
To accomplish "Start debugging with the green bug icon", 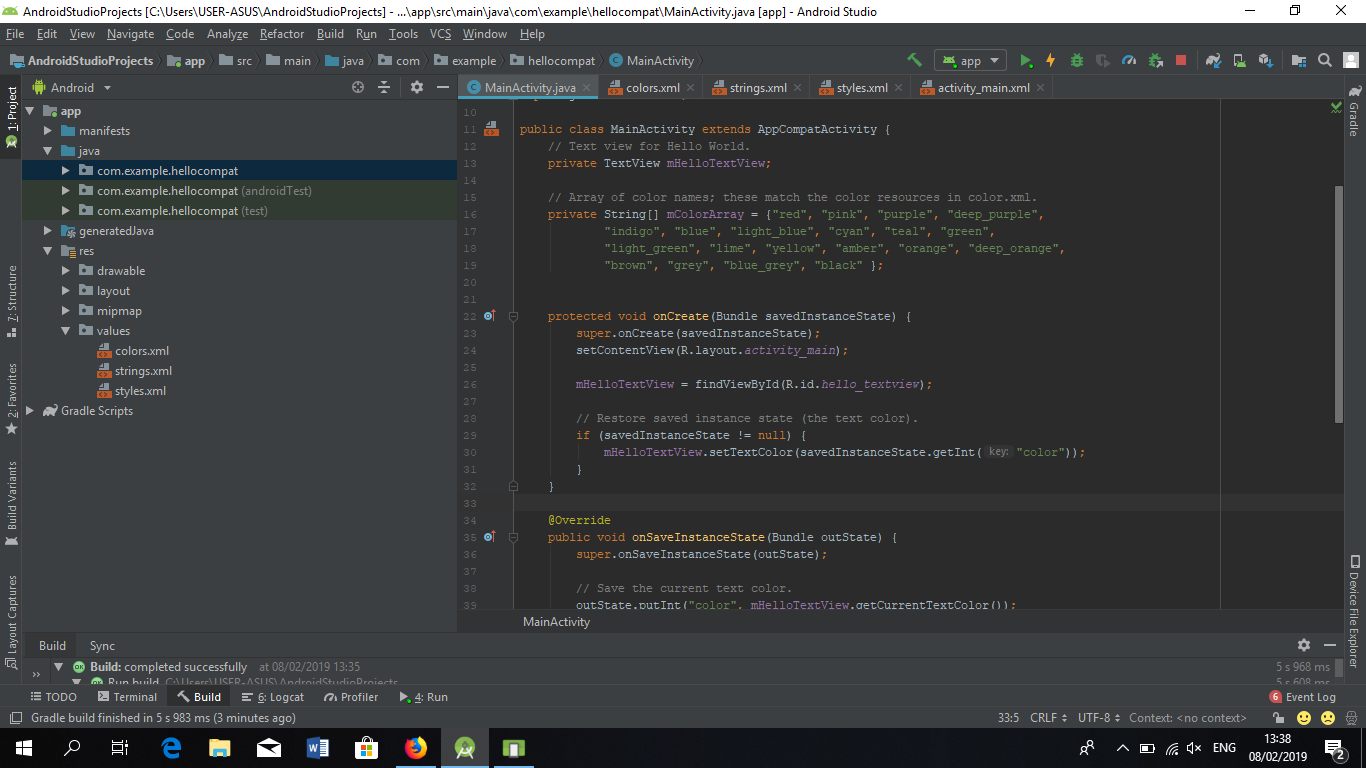I will (1077, 60).
